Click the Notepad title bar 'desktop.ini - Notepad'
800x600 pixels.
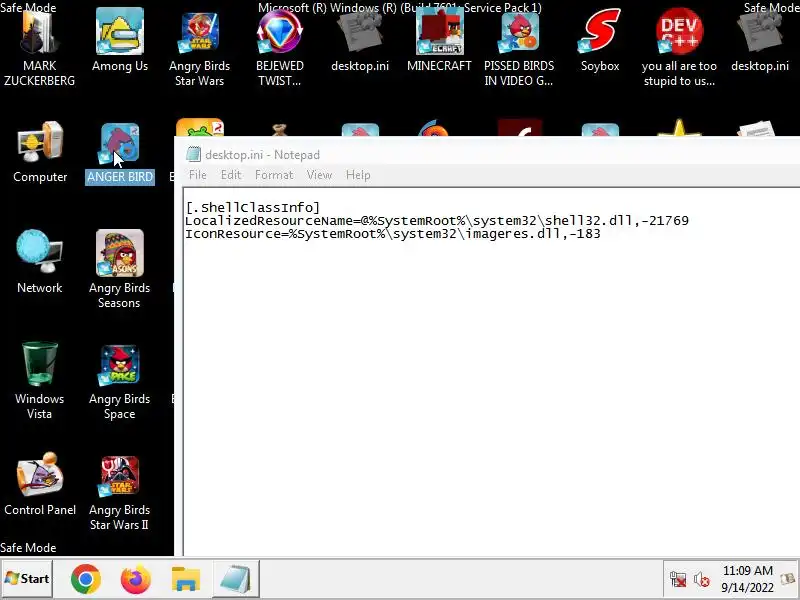(262, 155)
